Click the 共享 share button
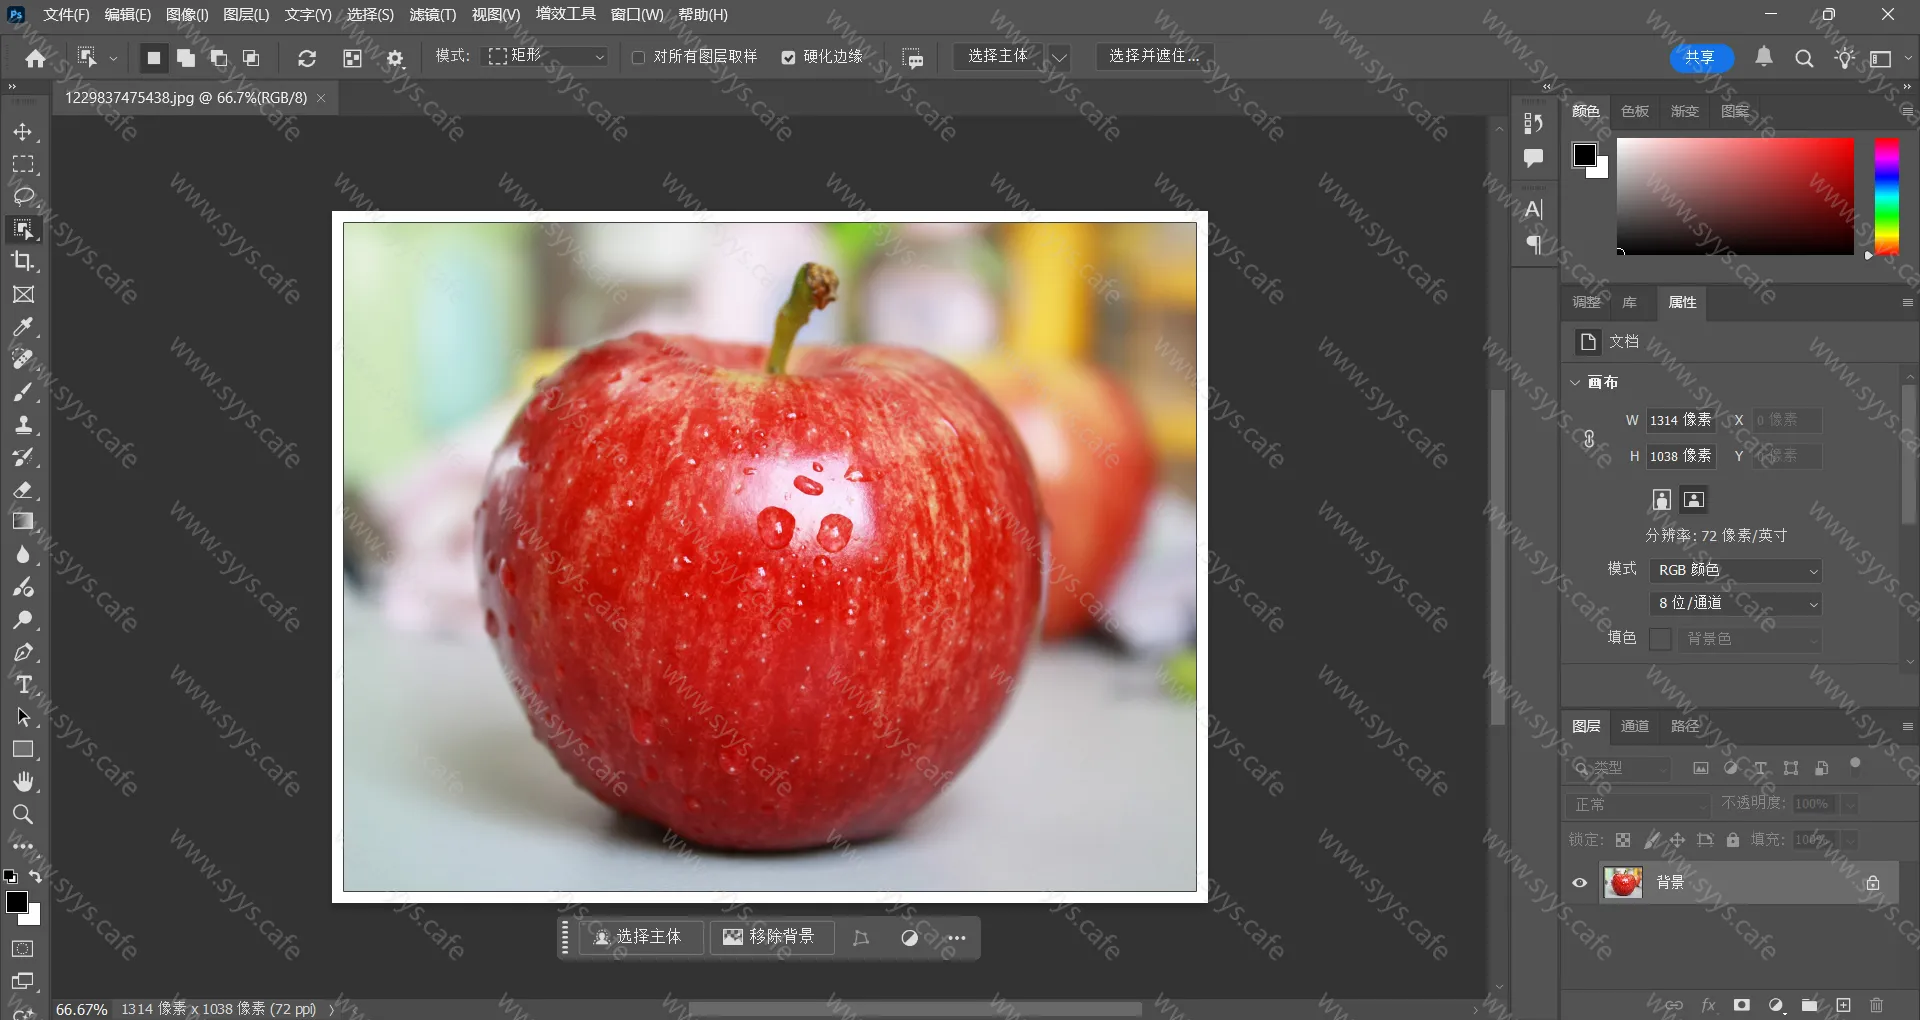 [x=1700, y=58]
